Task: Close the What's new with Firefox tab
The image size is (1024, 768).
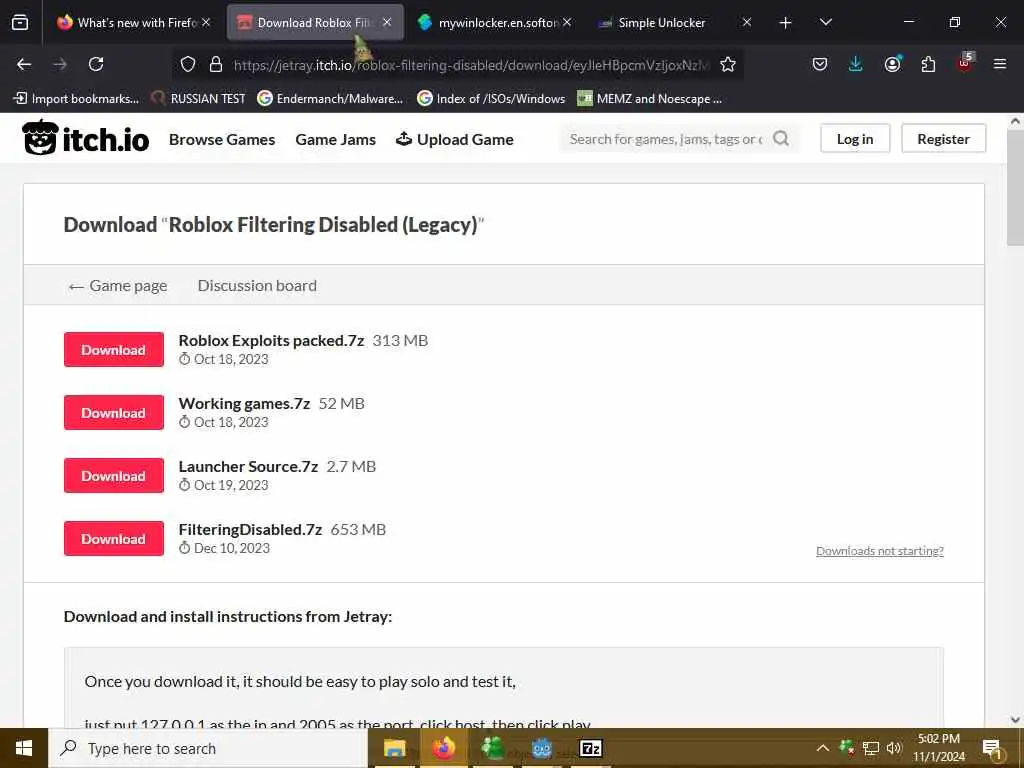Action: pos(206,22)
